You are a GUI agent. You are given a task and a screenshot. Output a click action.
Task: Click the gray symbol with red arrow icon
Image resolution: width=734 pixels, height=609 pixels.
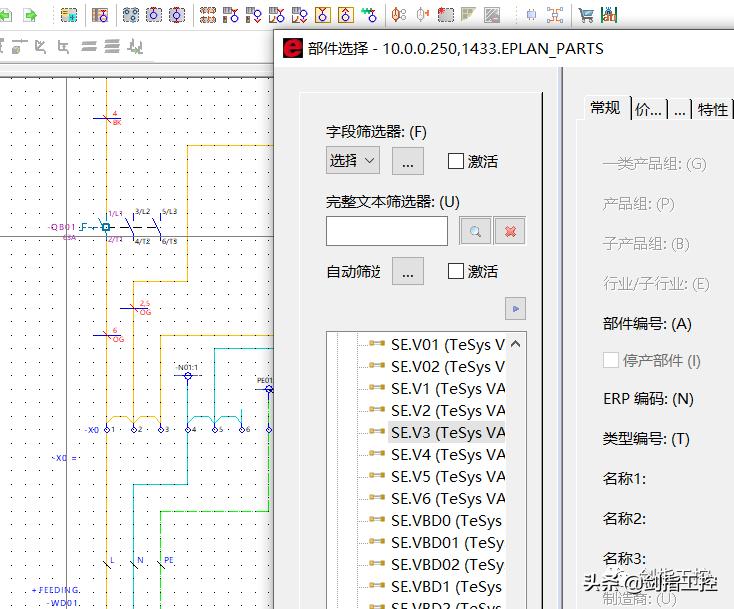tap(422, 15)
